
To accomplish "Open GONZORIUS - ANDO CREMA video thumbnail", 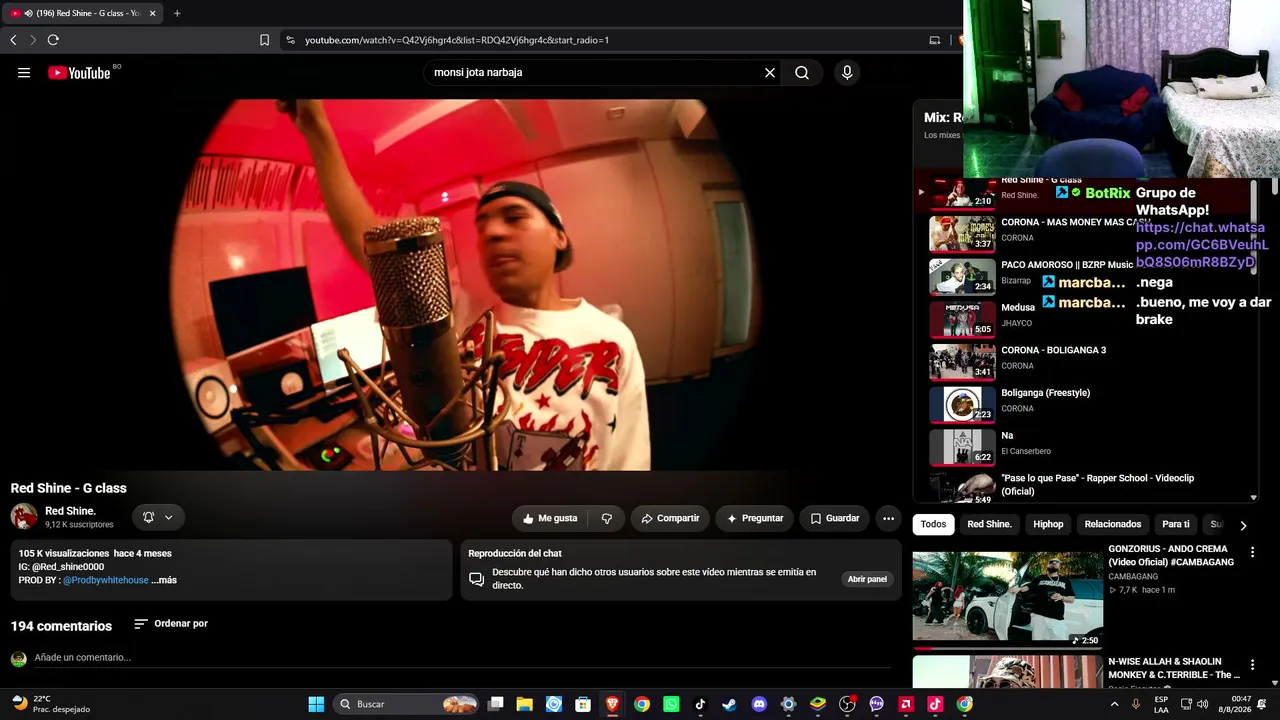I will (1007, 596).
